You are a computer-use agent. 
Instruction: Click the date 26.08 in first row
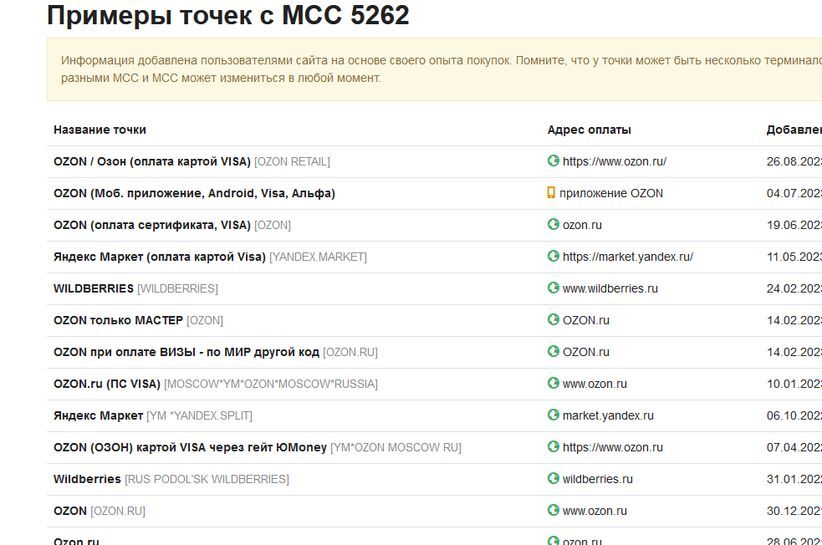794,162
